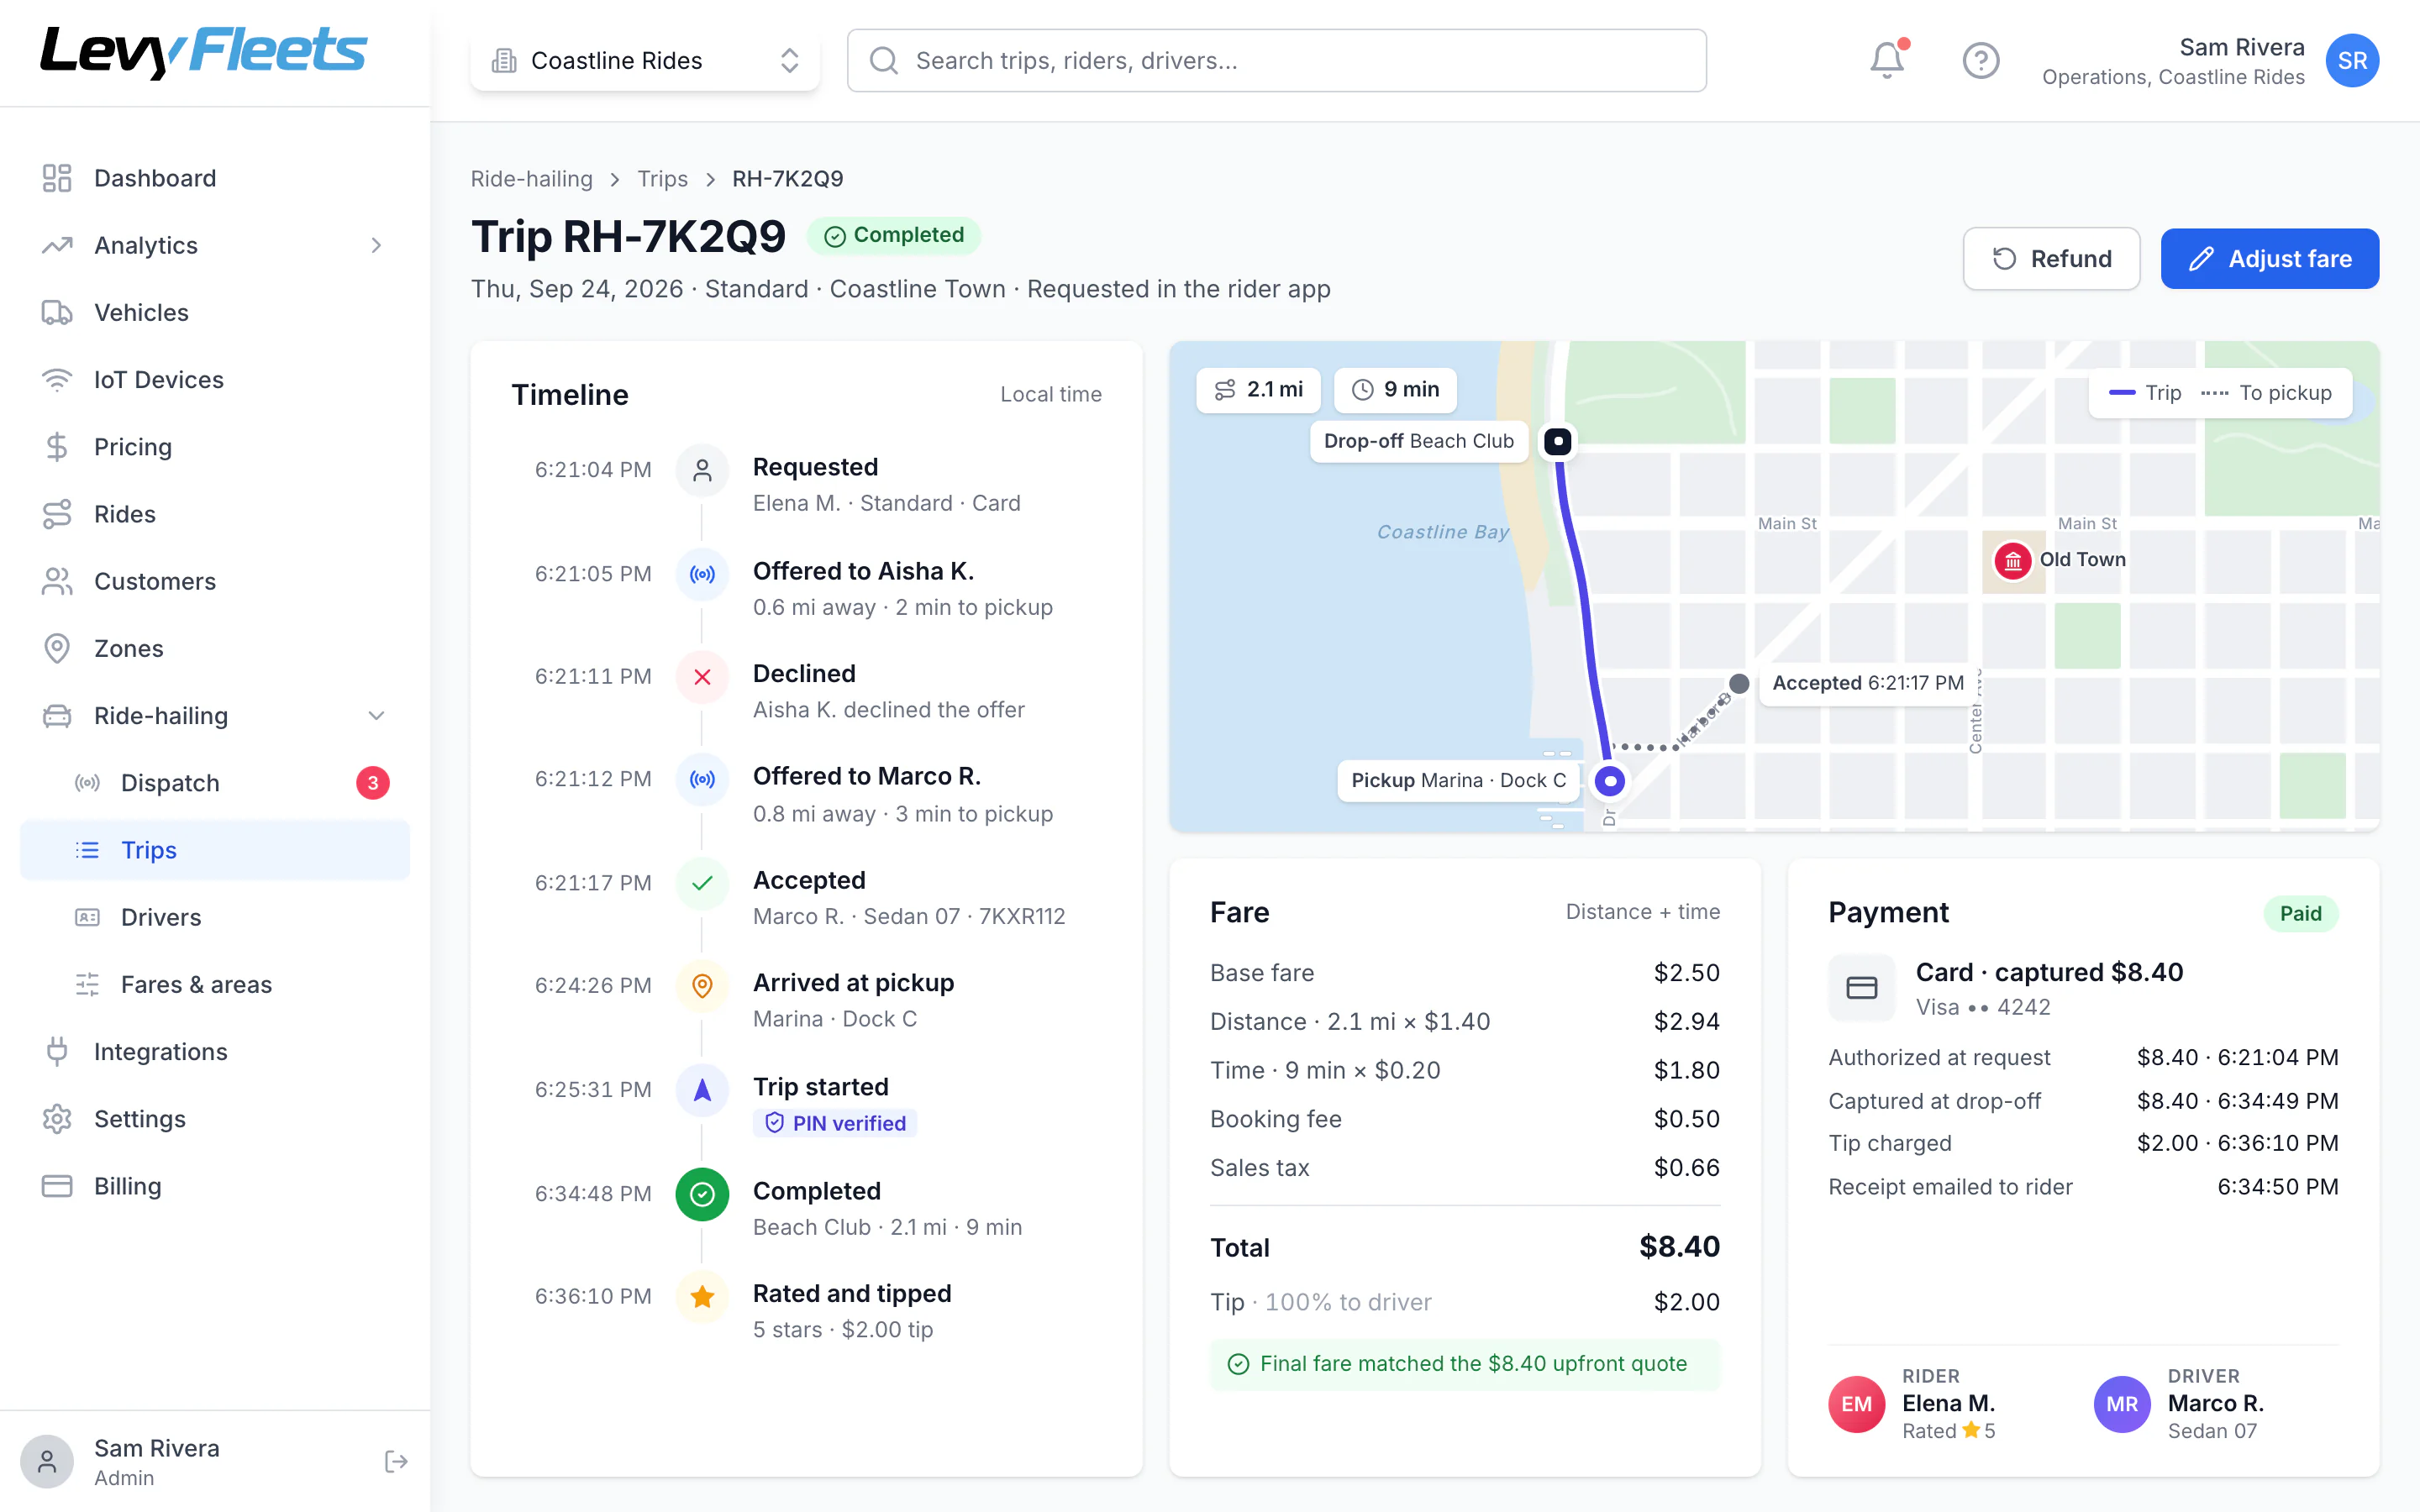2420x1512 pixels.
Task: Open the notifications bell
Action: (1887, 60)
